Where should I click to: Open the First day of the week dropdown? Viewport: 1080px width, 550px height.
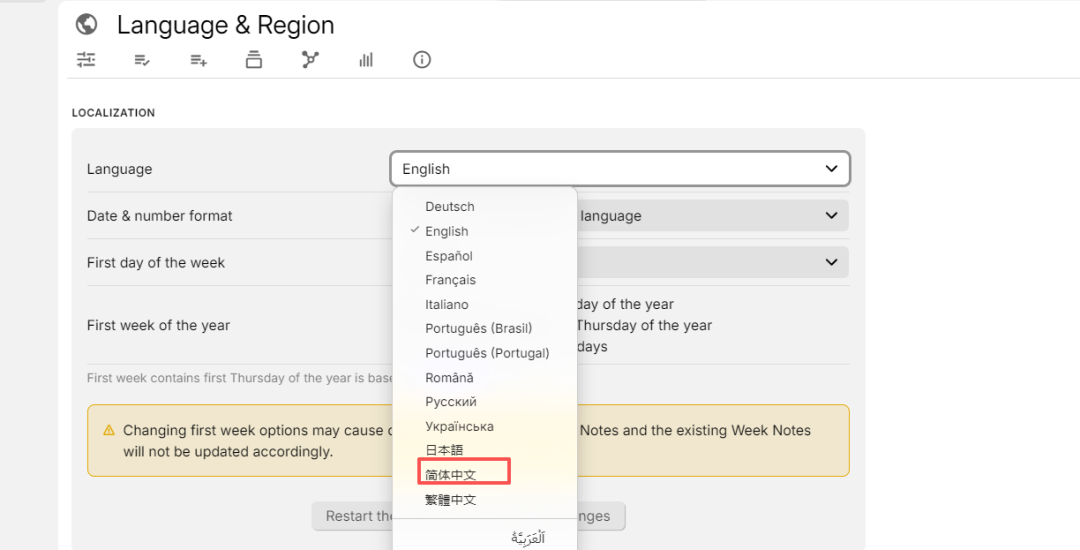(x=831, y=262)
